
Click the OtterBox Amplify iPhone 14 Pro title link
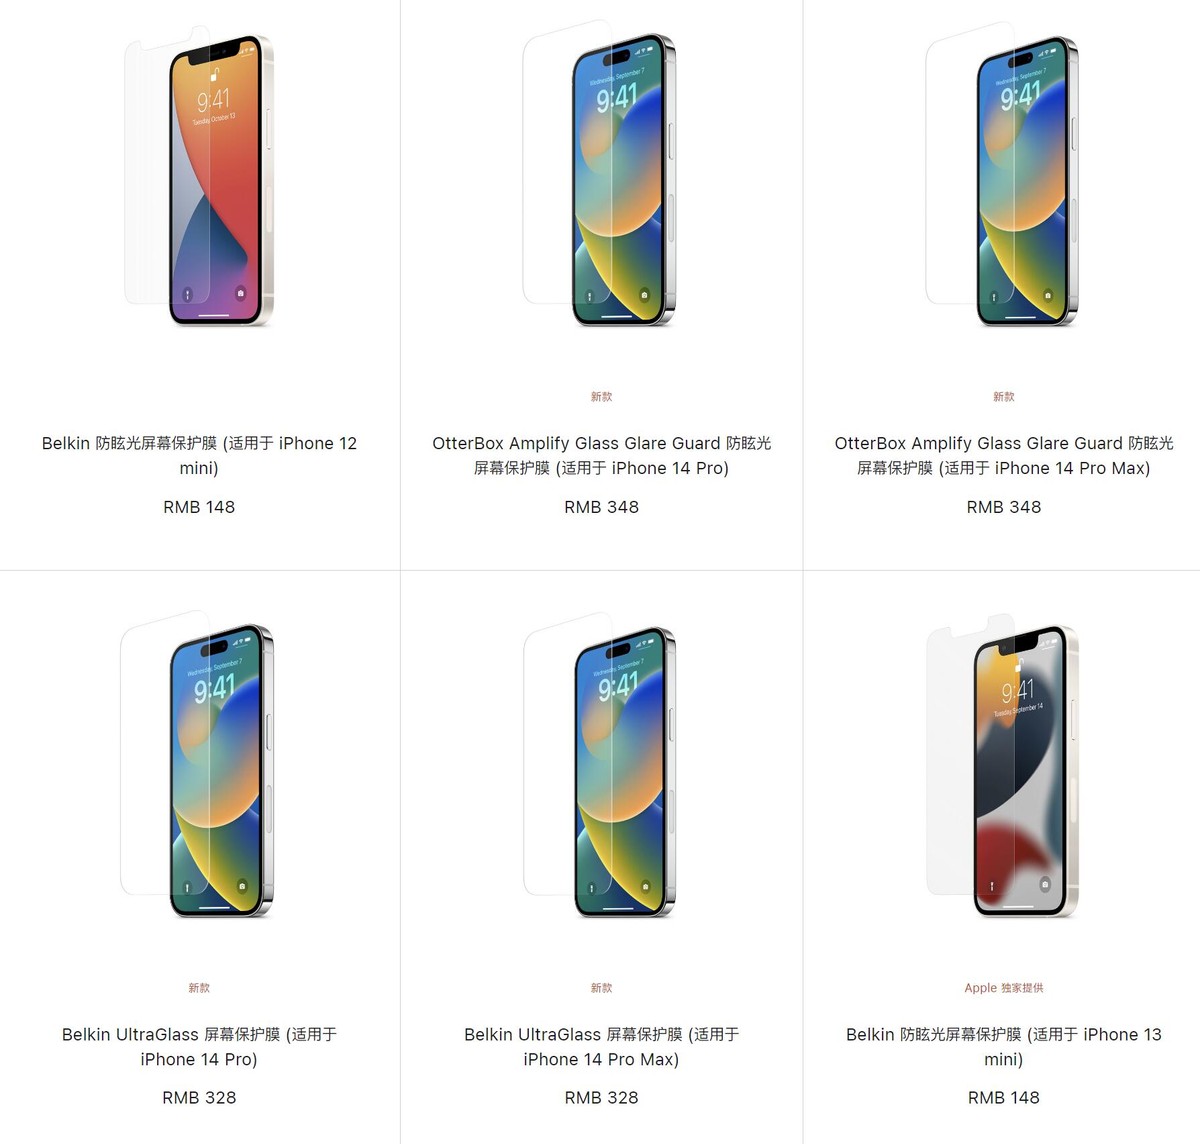click(601, 455)
